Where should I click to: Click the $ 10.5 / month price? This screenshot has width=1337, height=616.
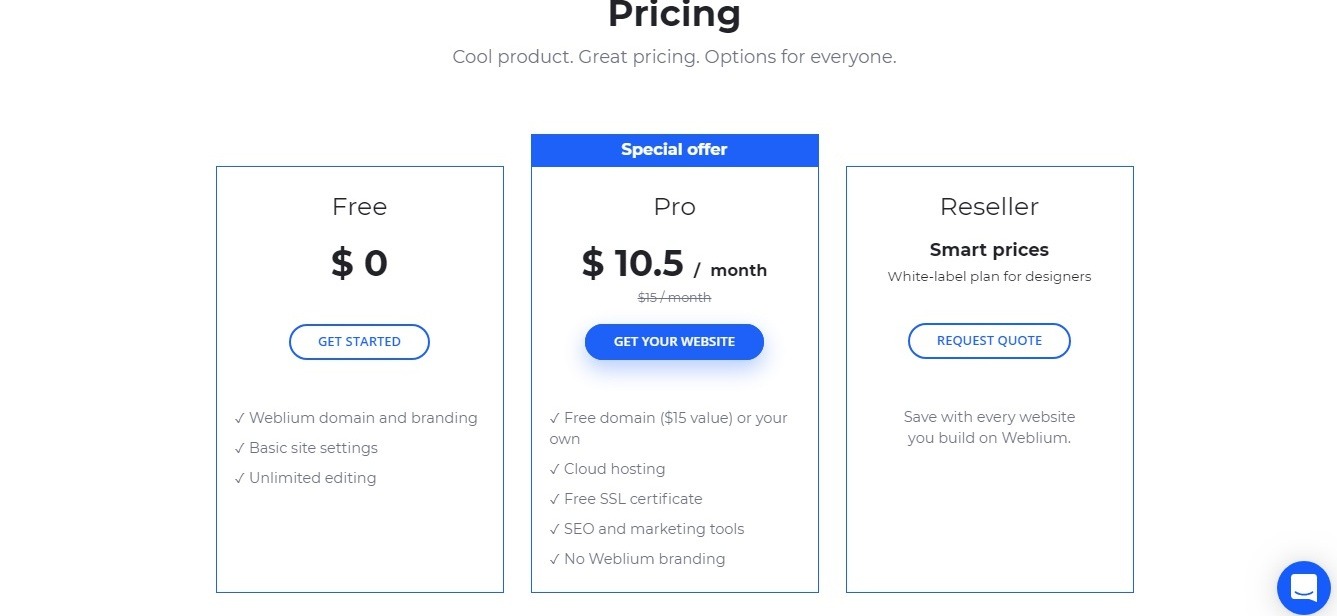click(x=674, y=264)
